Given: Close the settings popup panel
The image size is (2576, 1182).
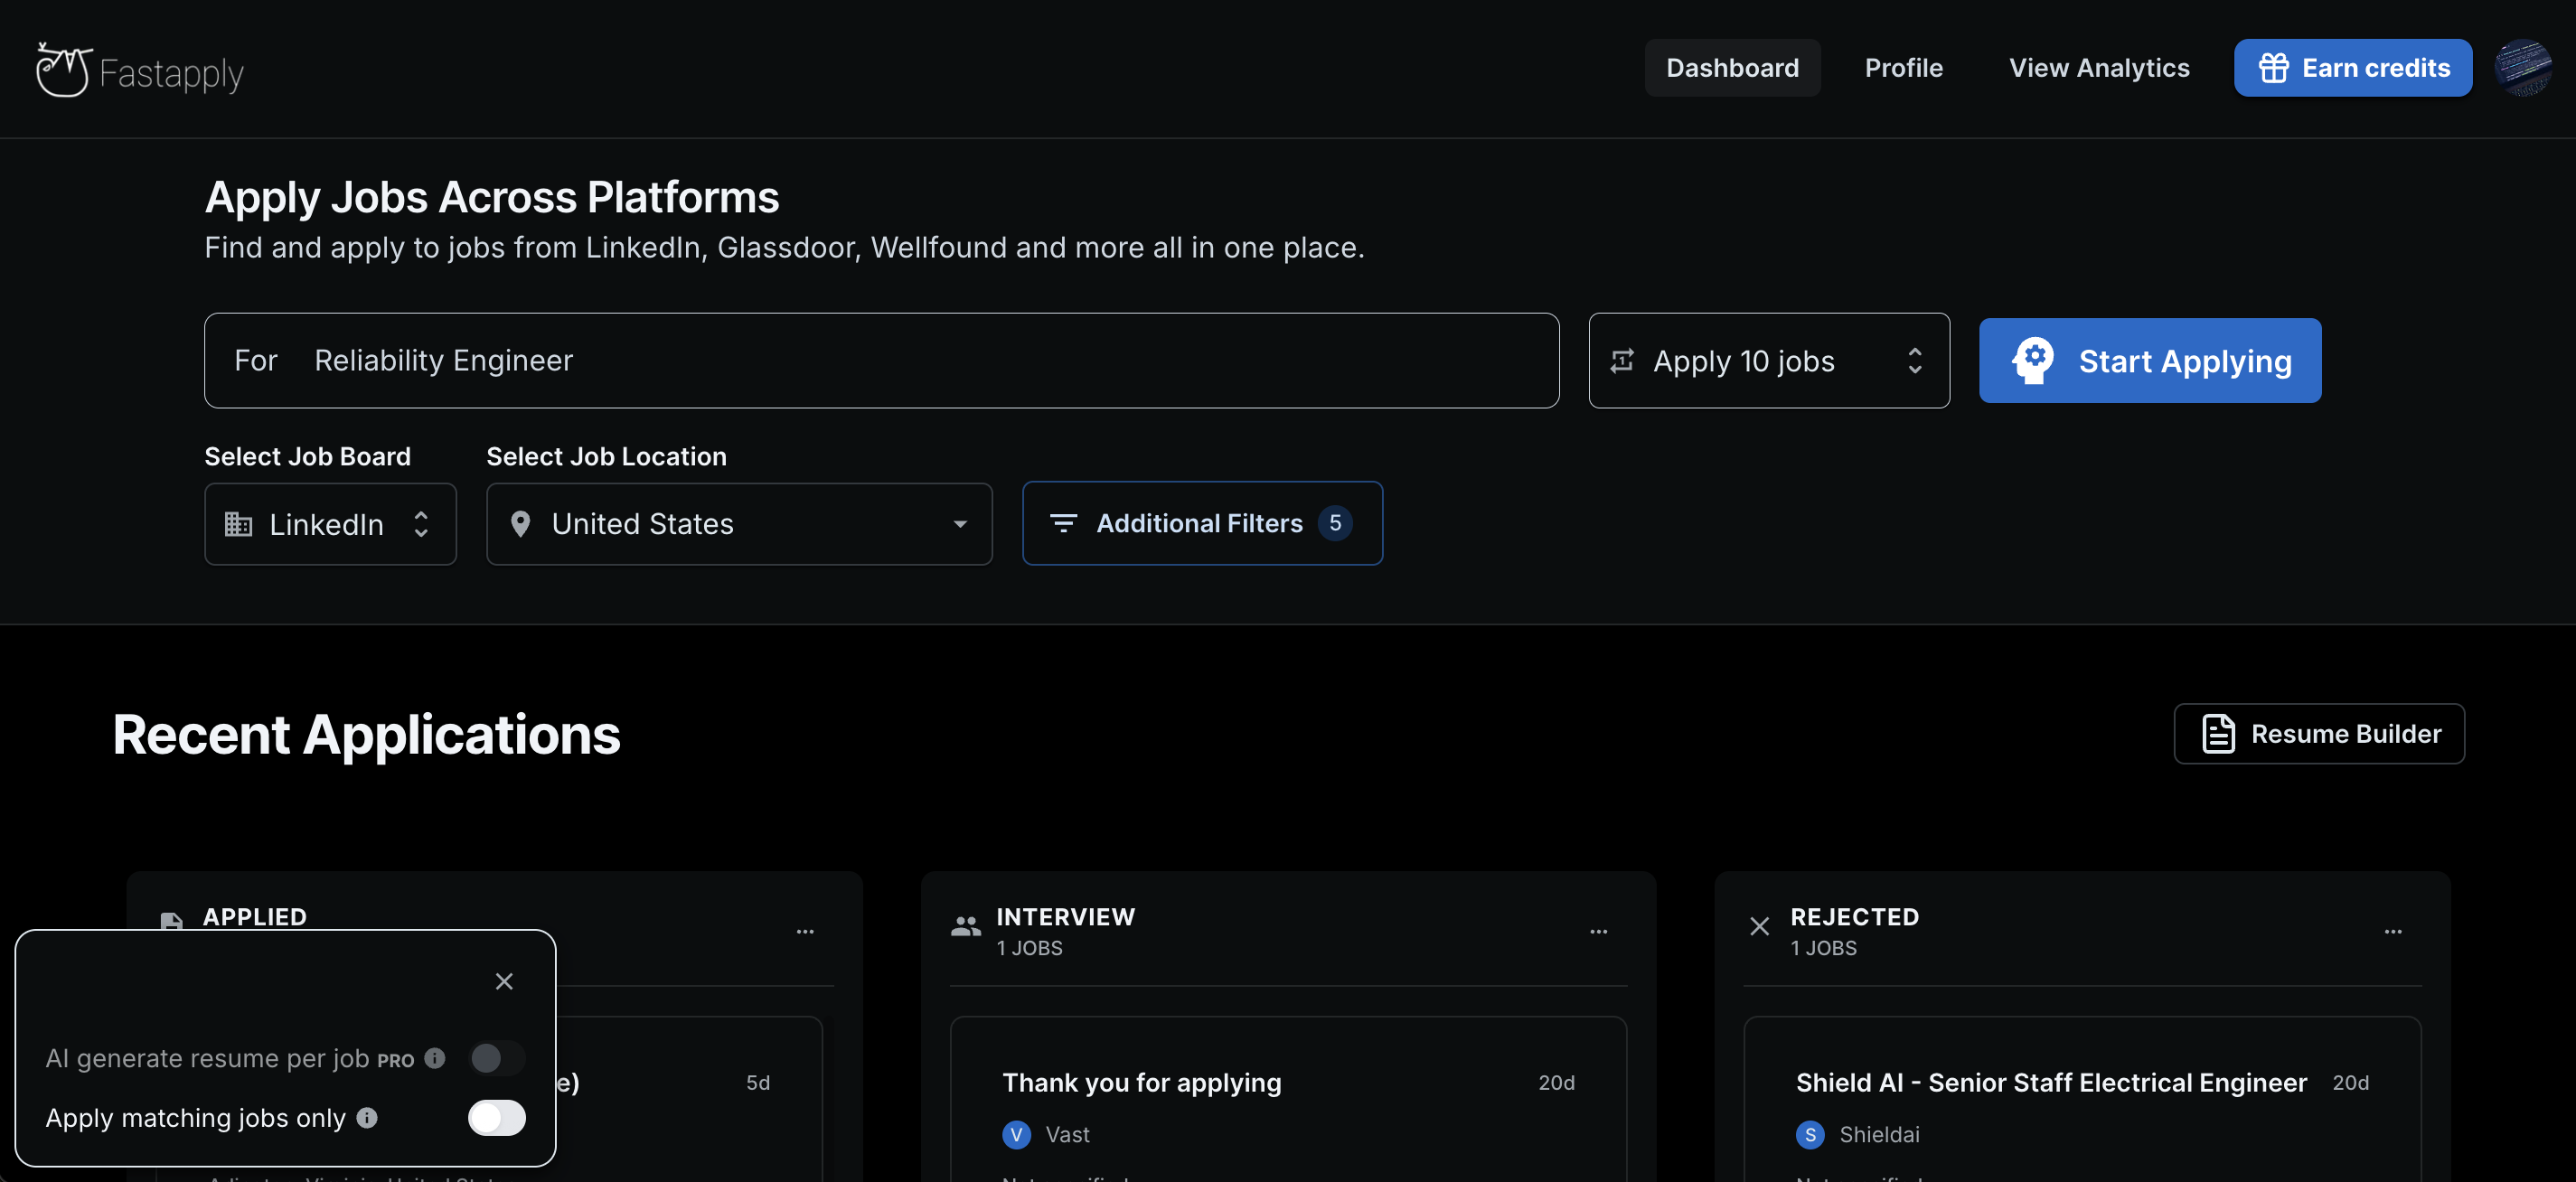Looking at the screenshot, I should pos(504,981).
